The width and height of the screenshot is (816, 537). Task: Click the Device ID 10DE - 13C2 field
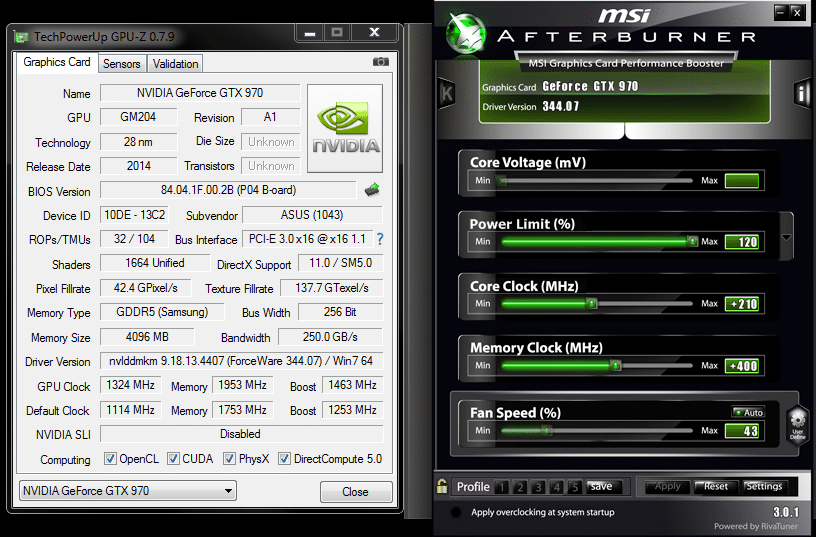pyautogui.click(x=135, y=215)
